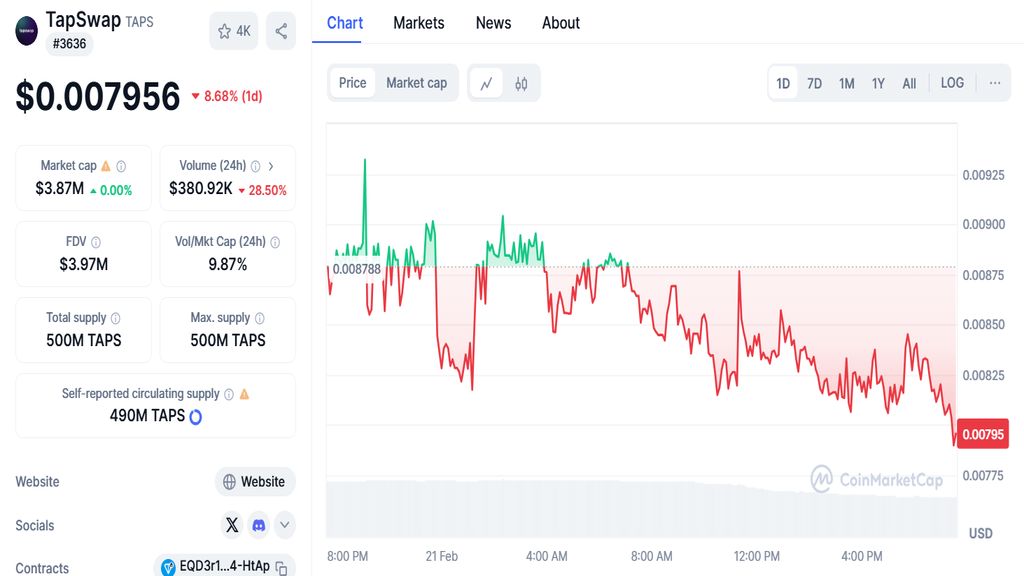Expand Volume (24h) arrow chevron
The image size is (1024, 576).
(270, 167)
